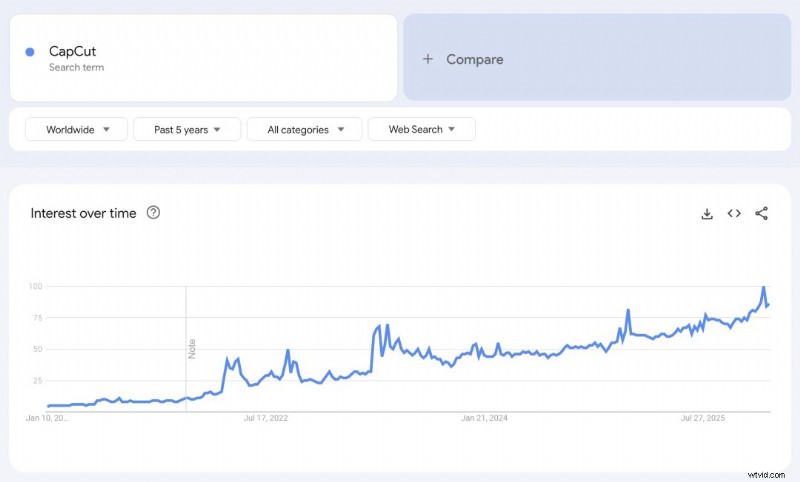
Task: Click the Note marker on the chart
Action: 192,349
